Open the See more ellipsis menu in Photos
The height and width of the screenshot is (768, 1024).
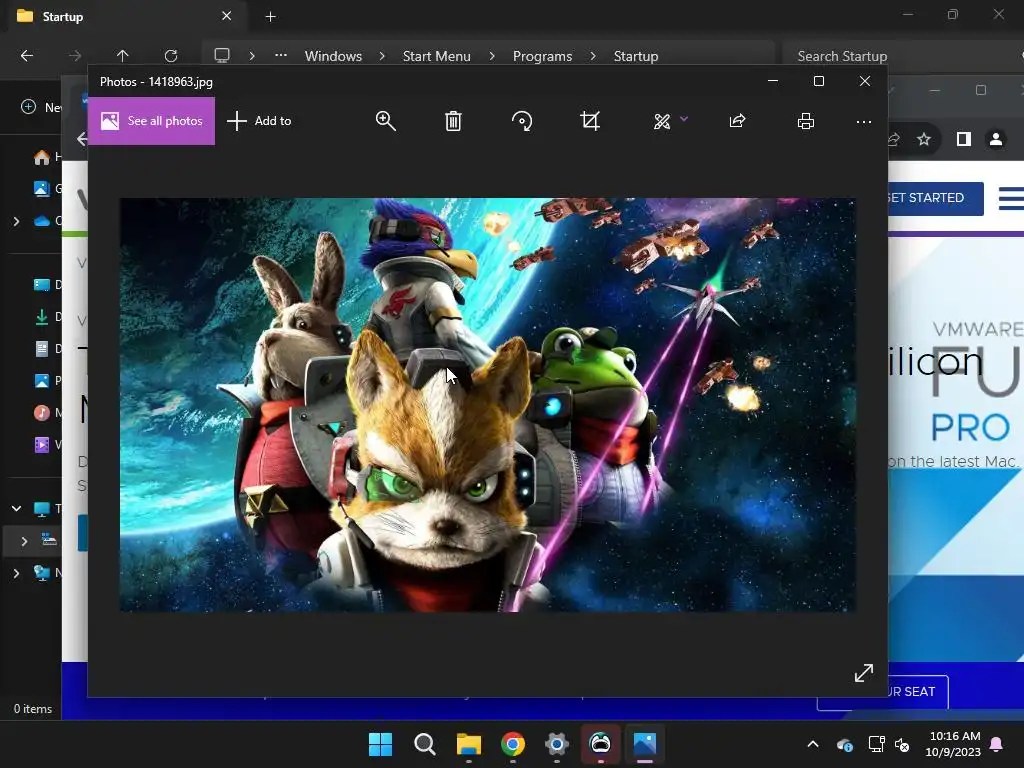pos(863,121)
